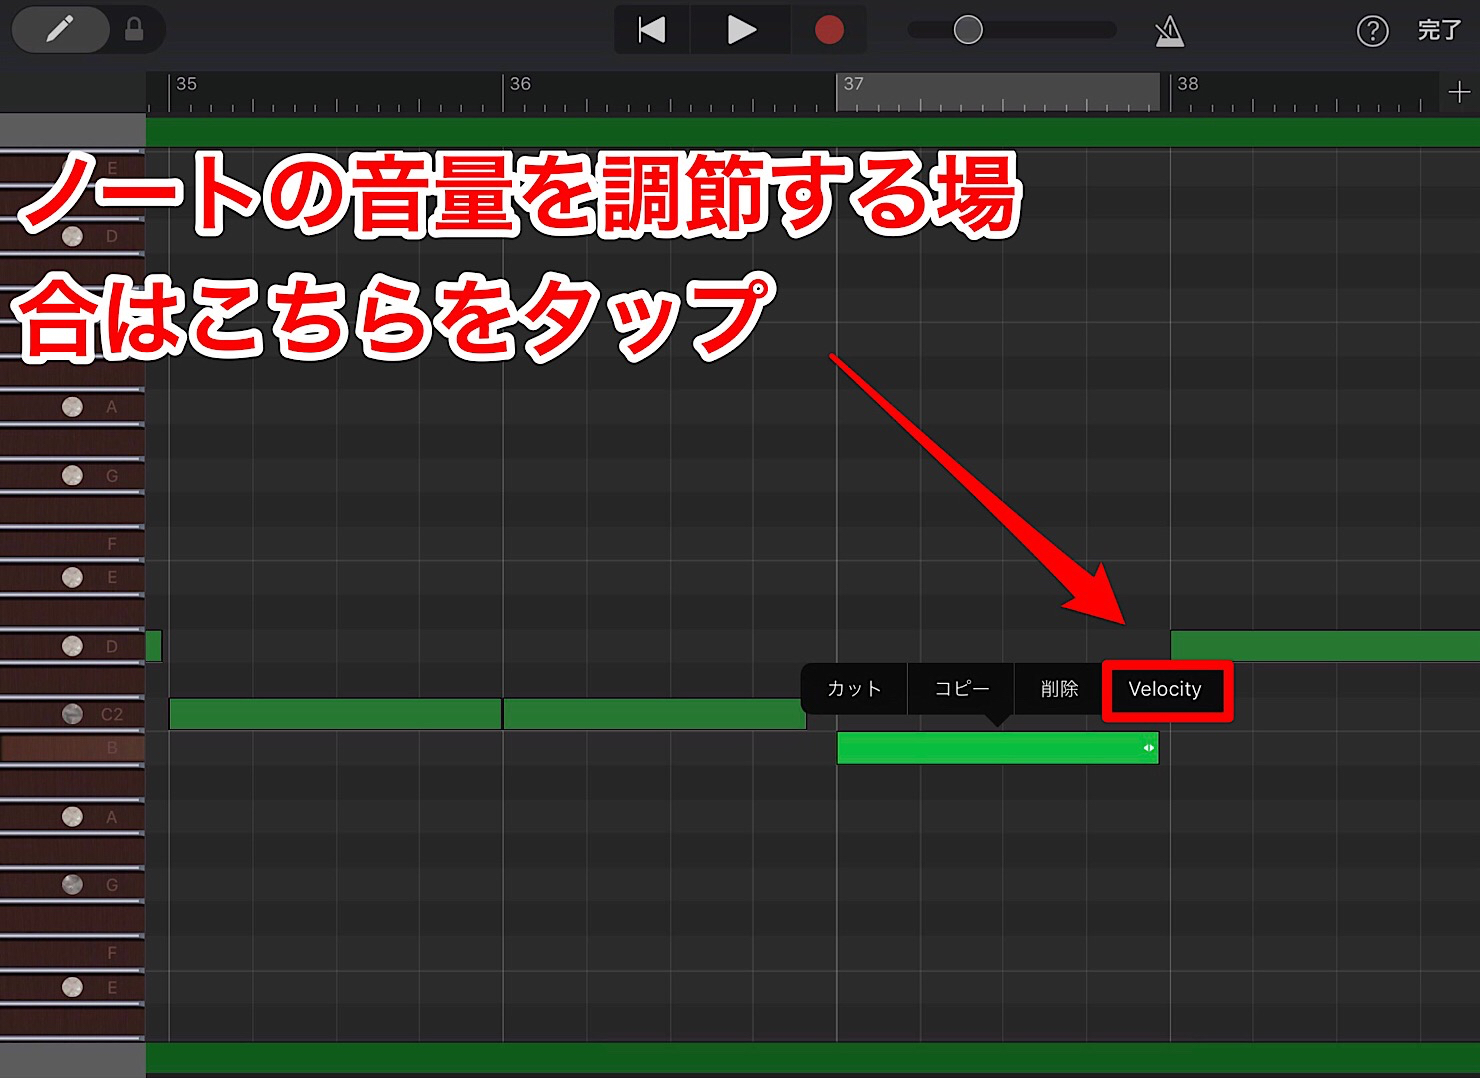Image resolution: width=1480 pixels, height=1078 pixels.
Task: Start playback with the play button
Action: (x=741, y=30)
